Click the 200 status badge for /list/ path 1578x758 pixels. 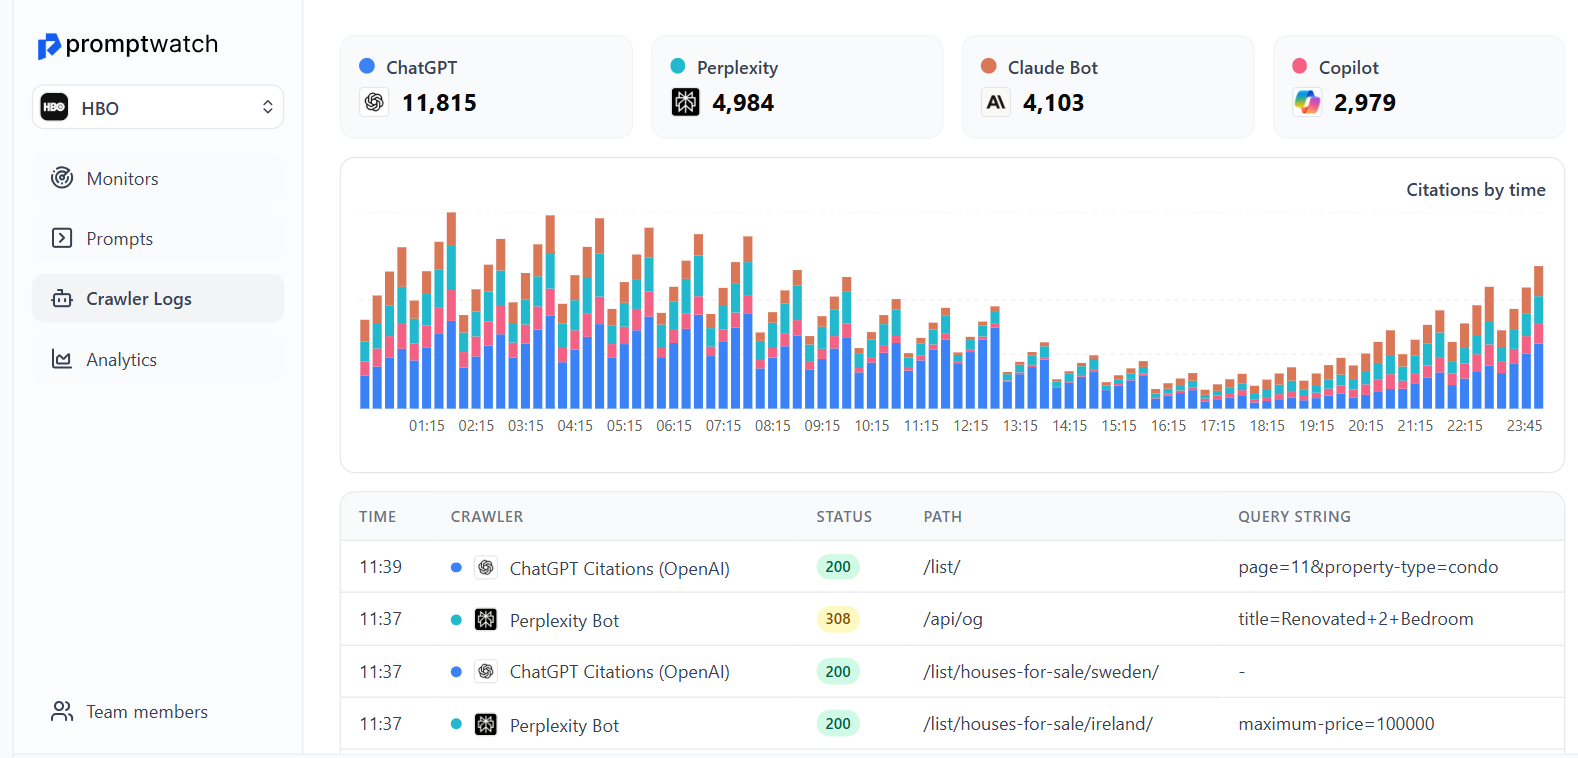(838, 567)
